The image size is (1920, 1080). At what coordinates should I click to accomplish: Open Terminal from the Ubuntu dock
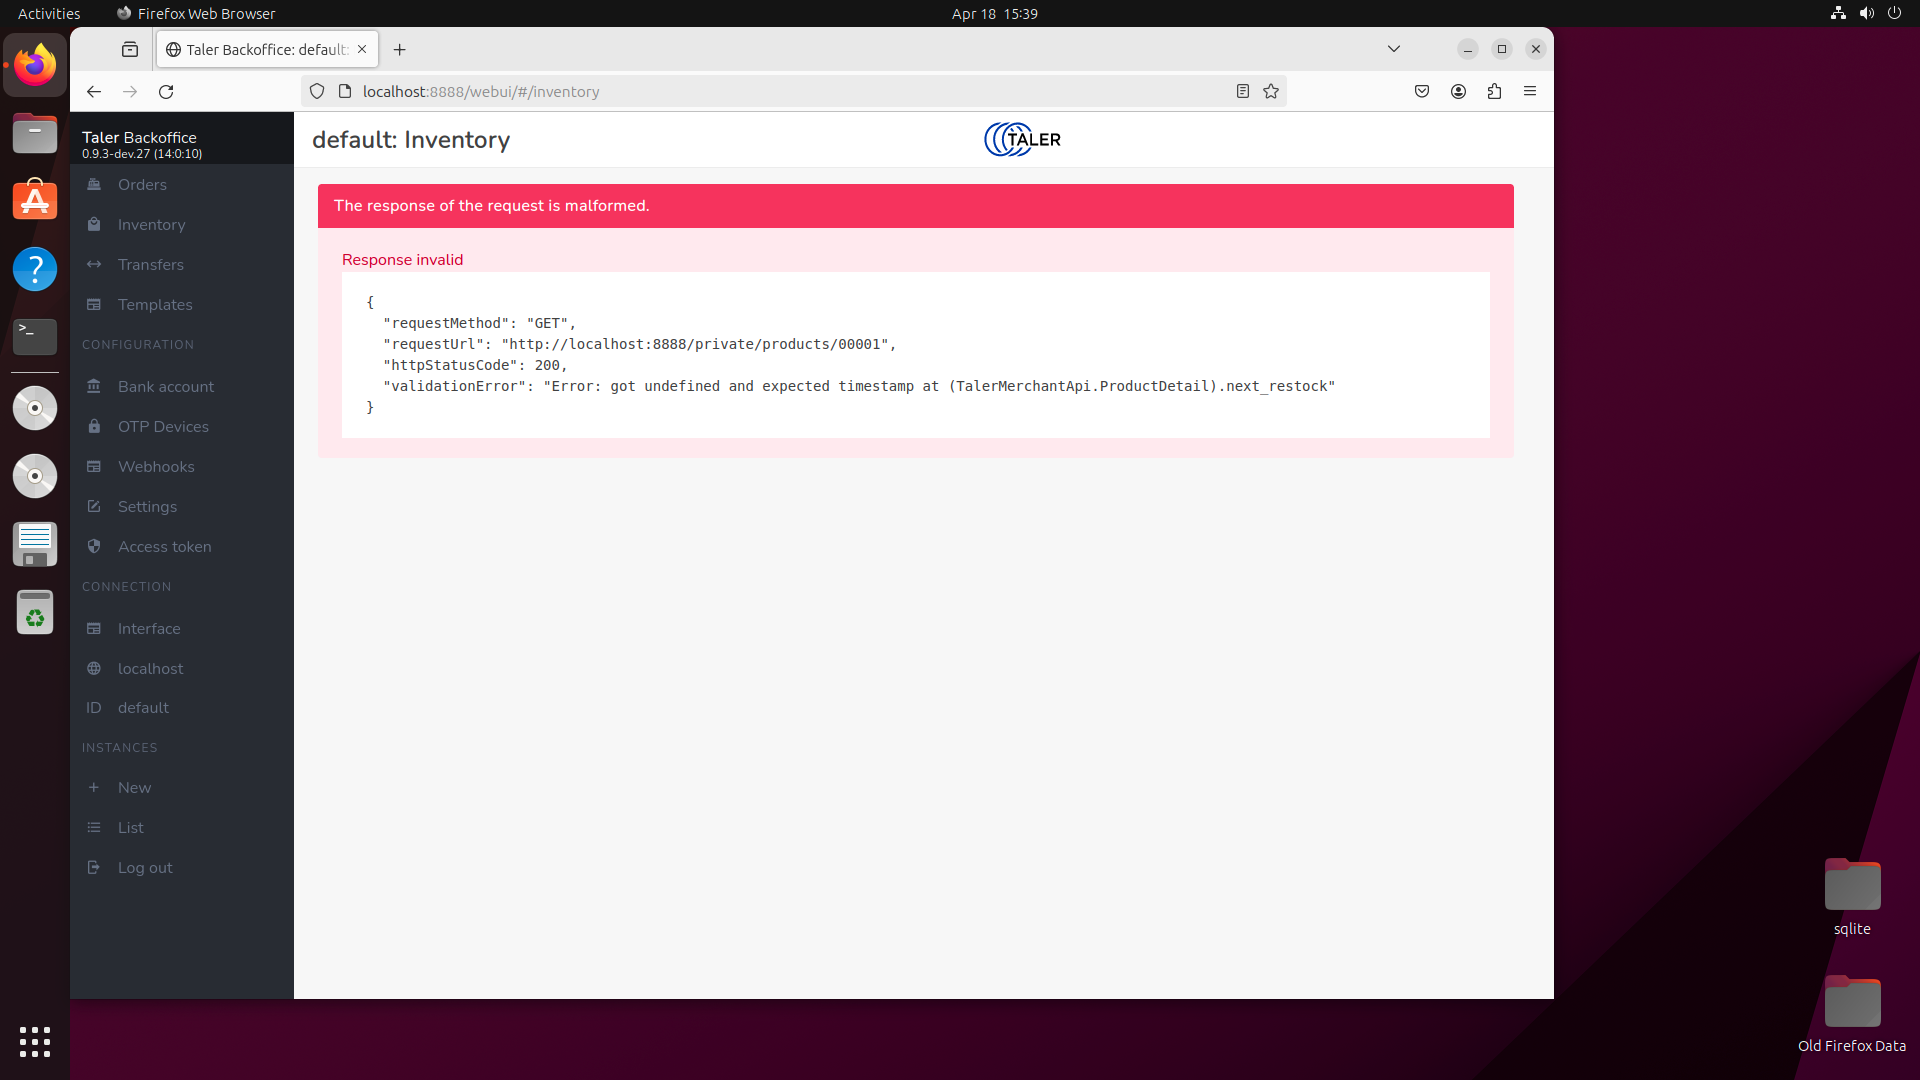point(35,336)
